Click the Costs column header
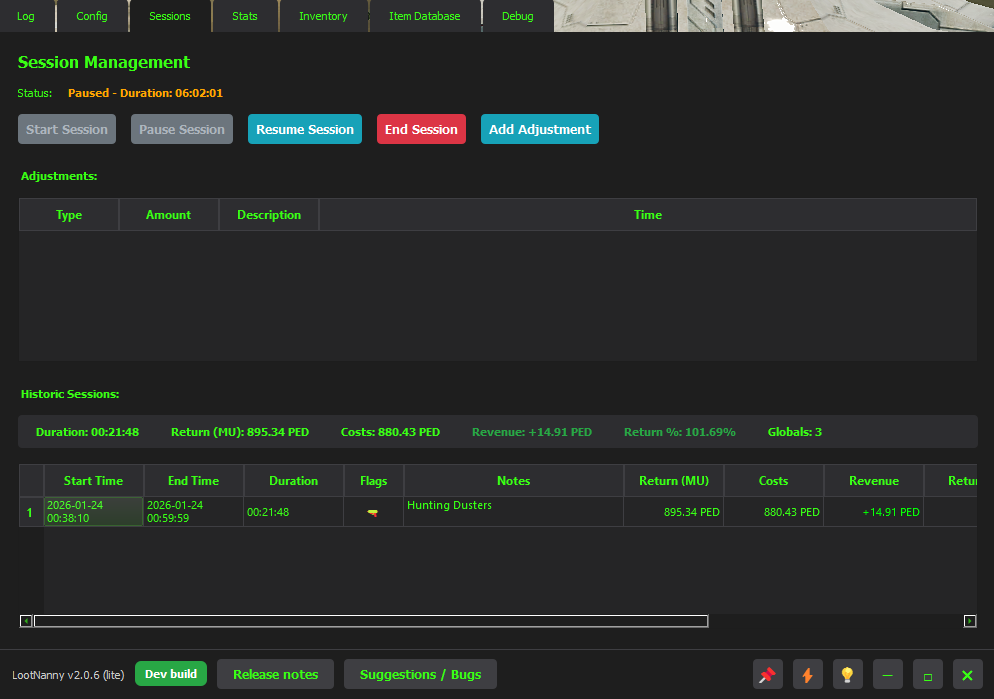This screenshot has width=994, height=699. (x=773, y=480)
